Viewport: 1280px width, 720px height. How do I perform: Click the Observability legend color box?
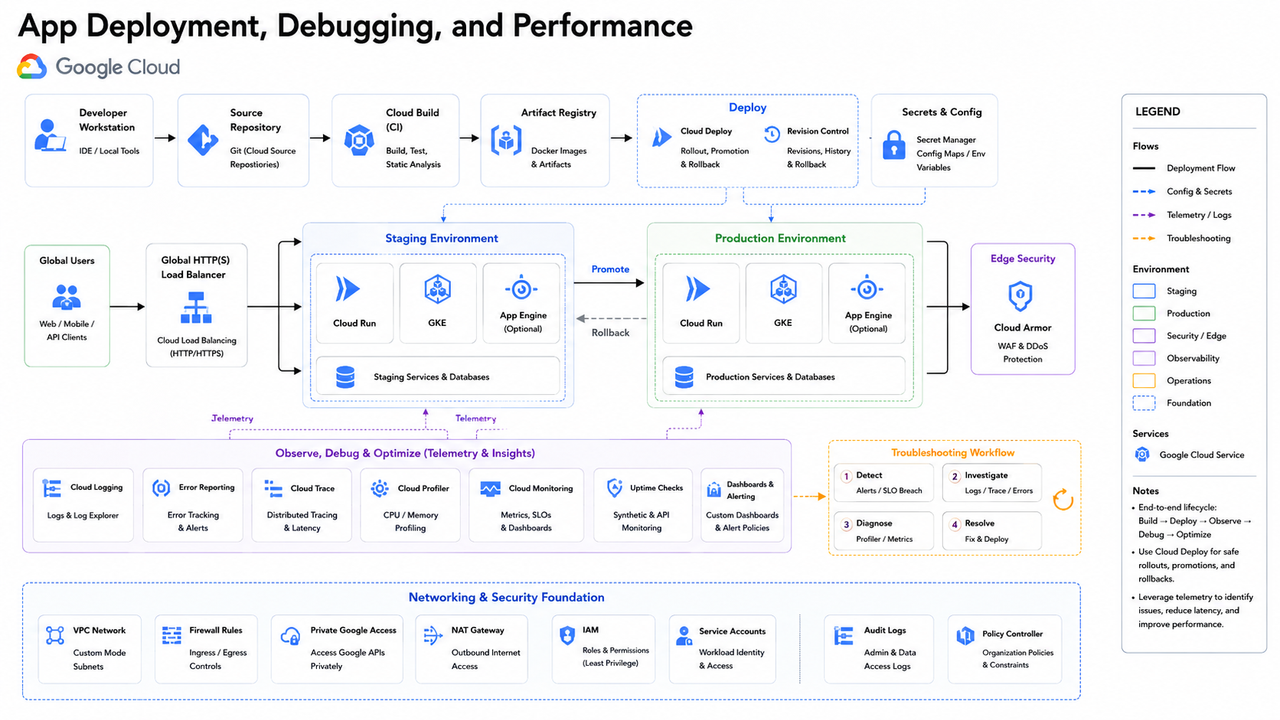pyautogui.click(x=1144, y=358)
